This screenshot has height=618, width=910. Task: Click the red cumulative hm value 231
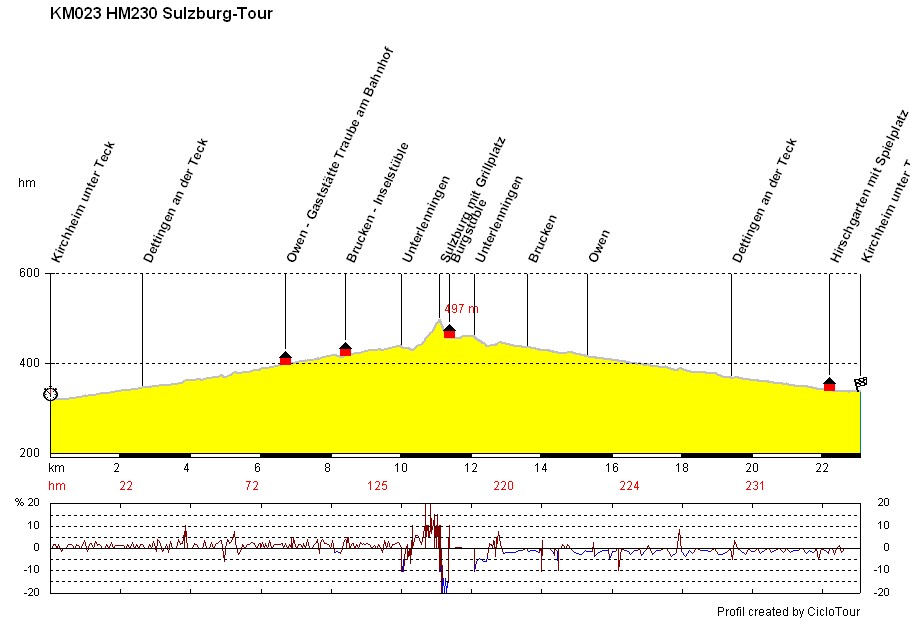click(755, 486)
